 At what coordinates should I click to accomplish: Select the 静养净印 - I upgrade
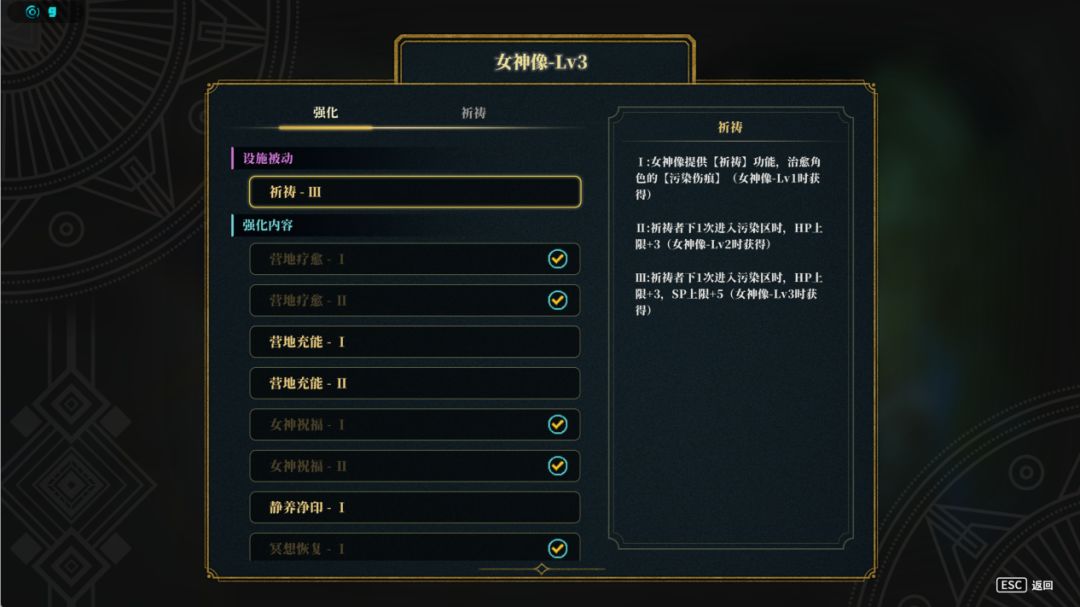coord(414,507)
